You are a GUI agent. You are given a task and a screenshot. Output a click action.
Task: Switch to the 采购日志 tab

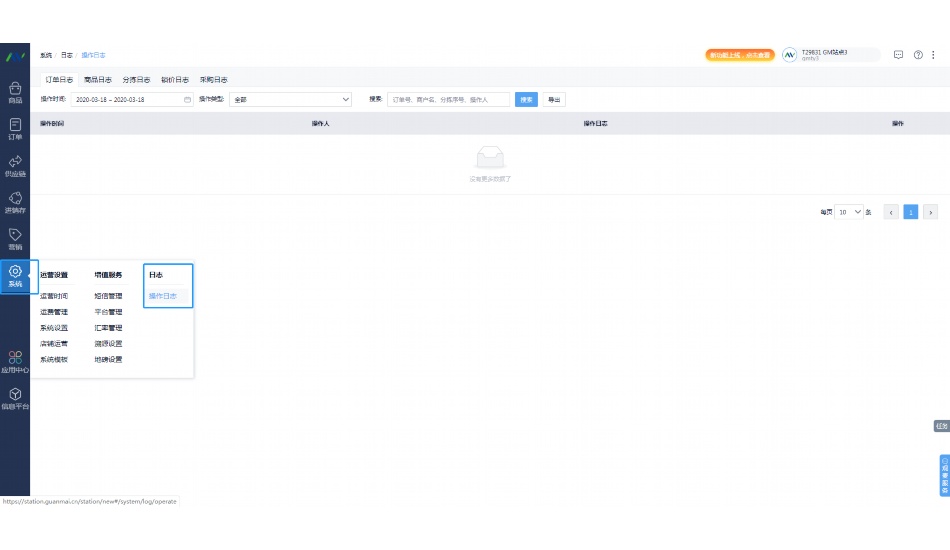(213, 79)
